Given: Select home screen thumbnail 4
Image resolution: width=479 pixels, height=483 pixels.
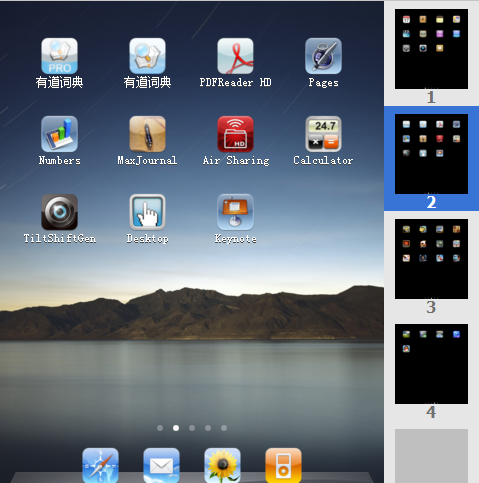Looking at the screenshot, I should (x=431, y=364).
